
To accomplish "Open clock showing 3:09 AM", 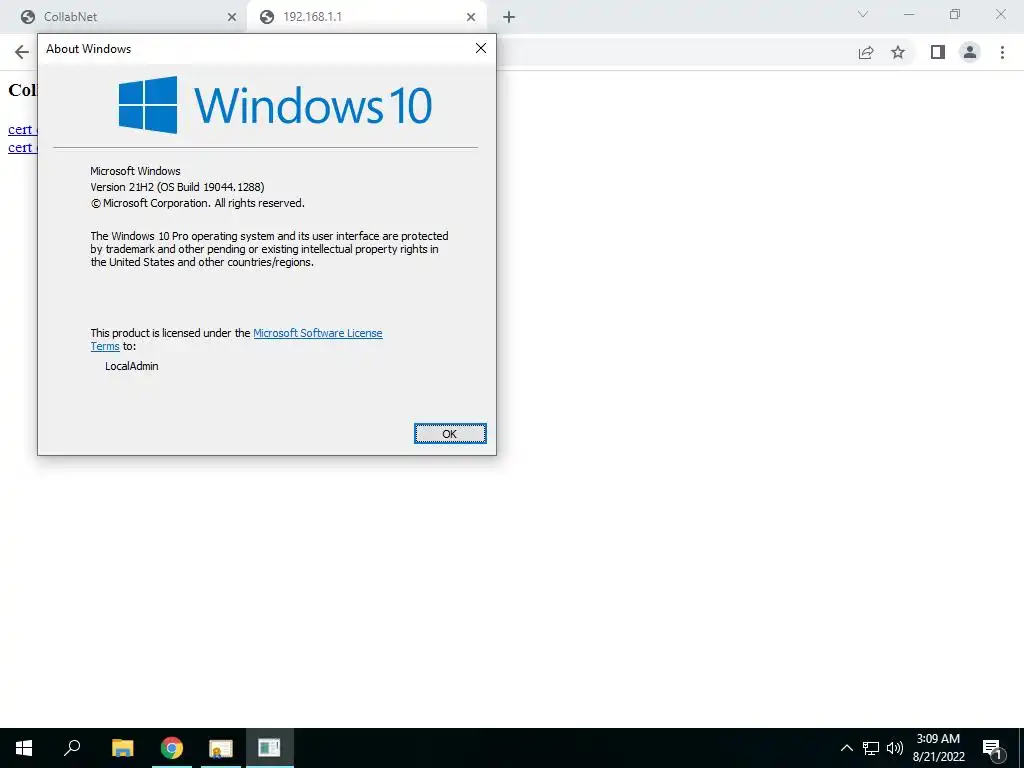I will [938, 748].
